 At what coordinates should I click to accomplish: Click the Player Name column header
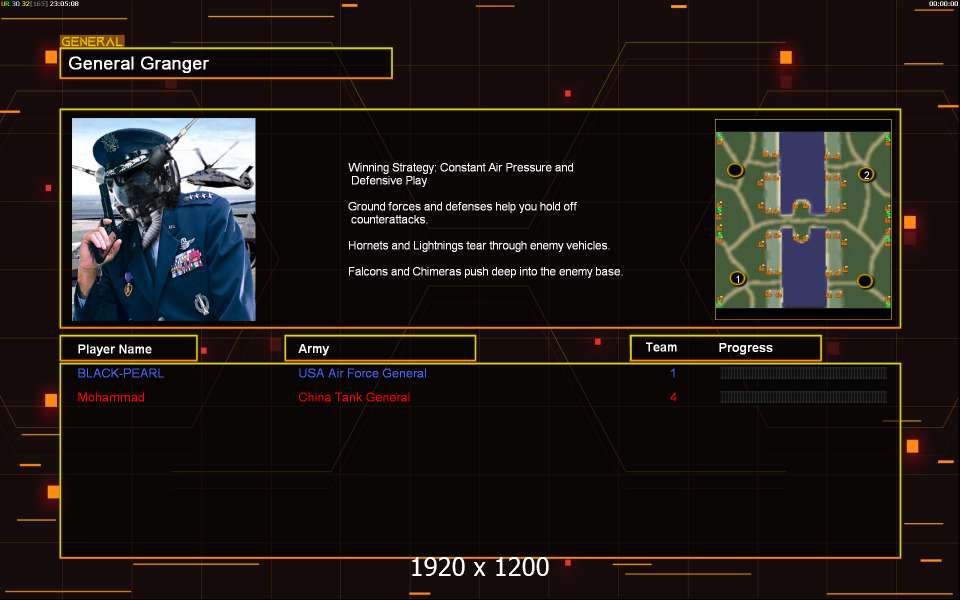coord(129,348)
